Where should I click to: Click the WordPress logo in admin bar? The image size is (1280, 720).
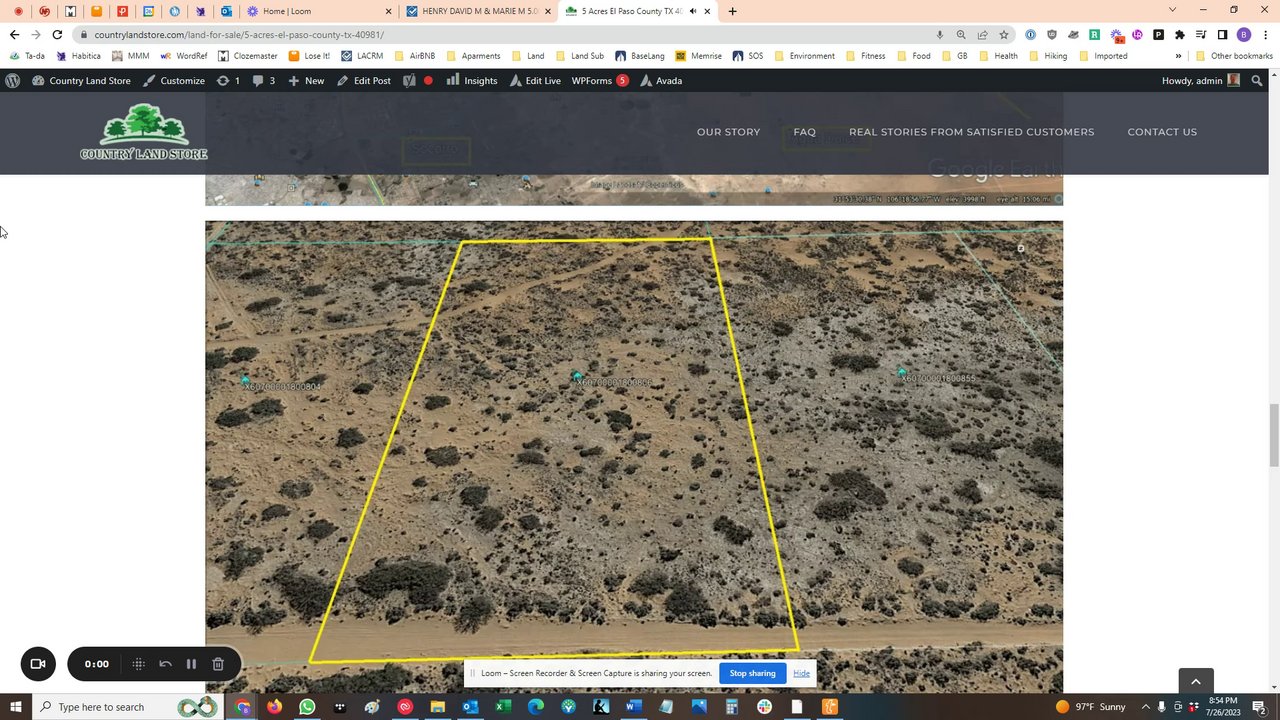tap(13, 81)
